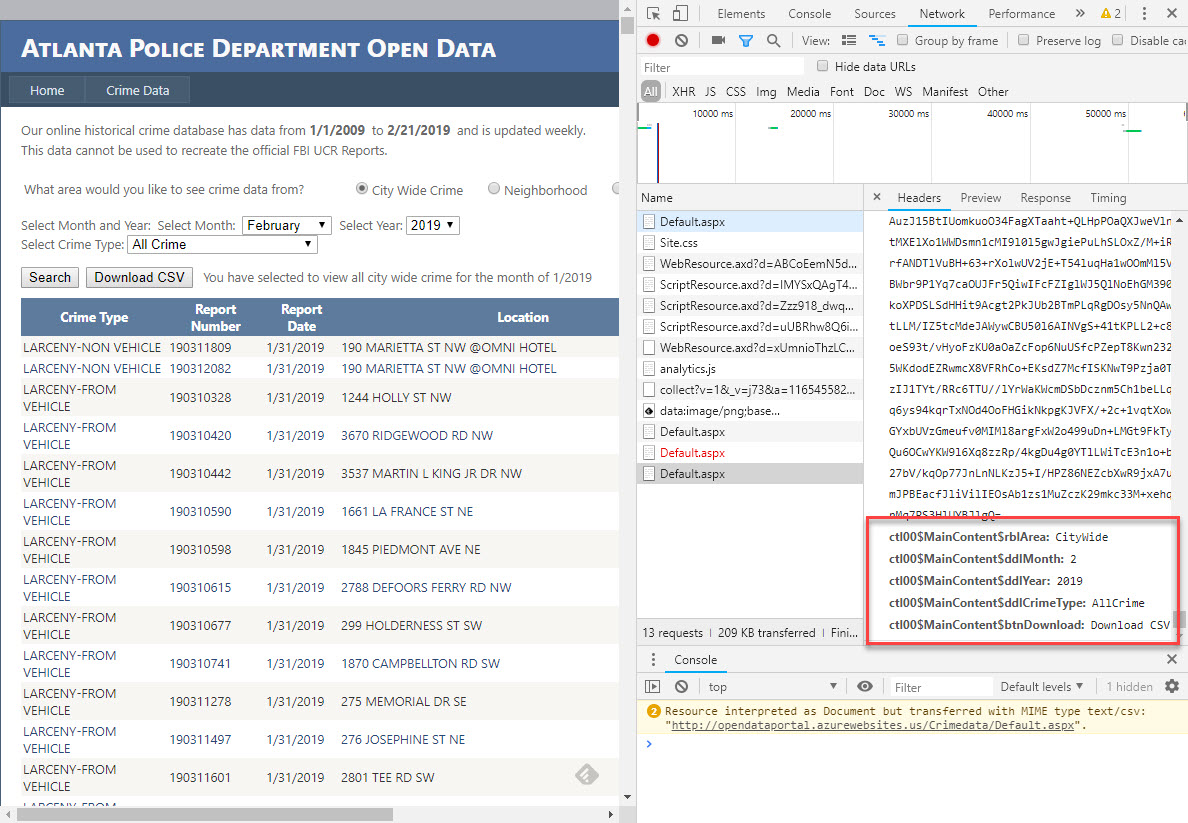Toggle the network filter funnel icon
The image size is (1188, 823).
click(x=745, y=41)
